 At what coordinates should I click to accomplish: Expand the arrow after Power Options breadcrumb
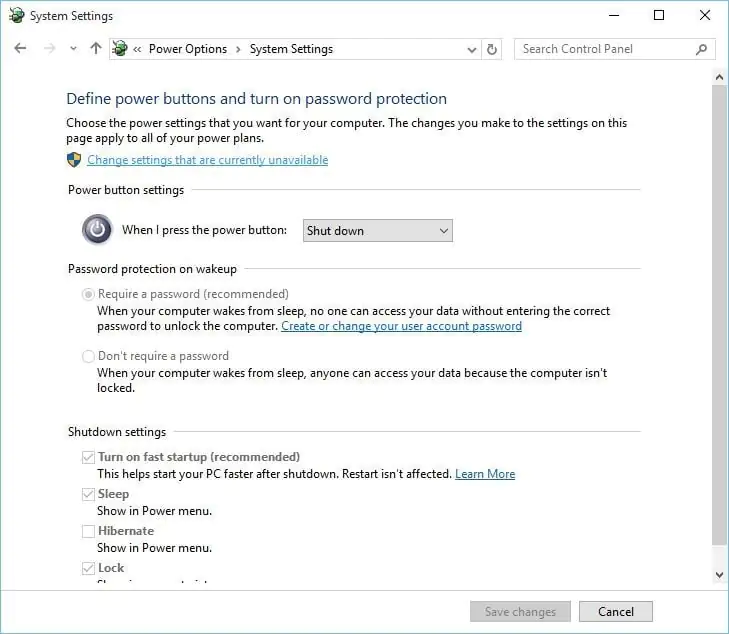[x=238, y=49]
